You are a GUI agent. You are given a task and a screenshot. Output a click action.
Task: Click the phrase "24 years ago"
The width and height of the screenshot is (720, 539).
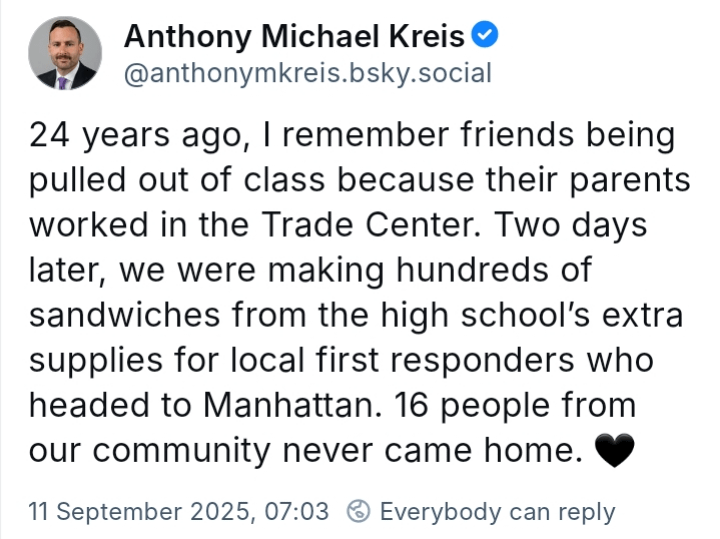pos(141,136)
